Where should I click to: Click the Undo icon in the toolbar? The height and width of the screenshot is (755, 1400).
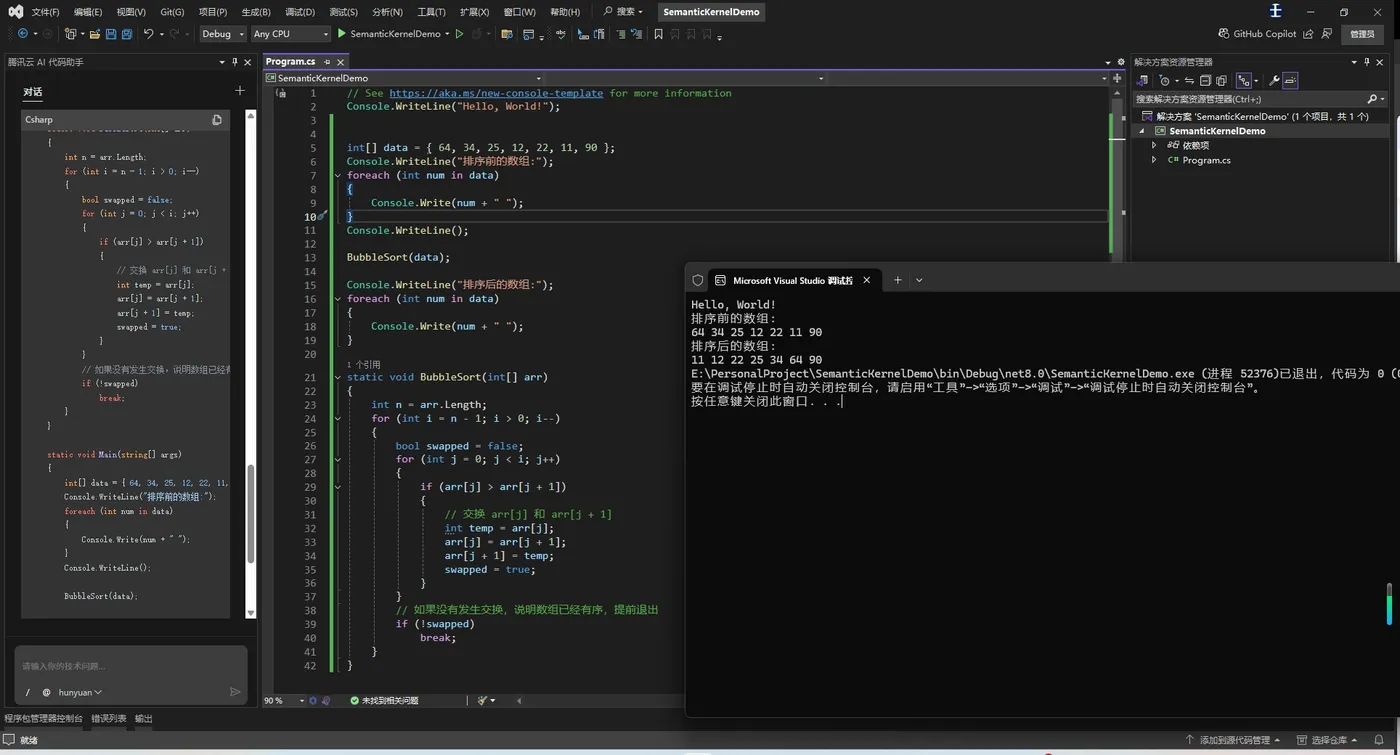tap(148, 34)
